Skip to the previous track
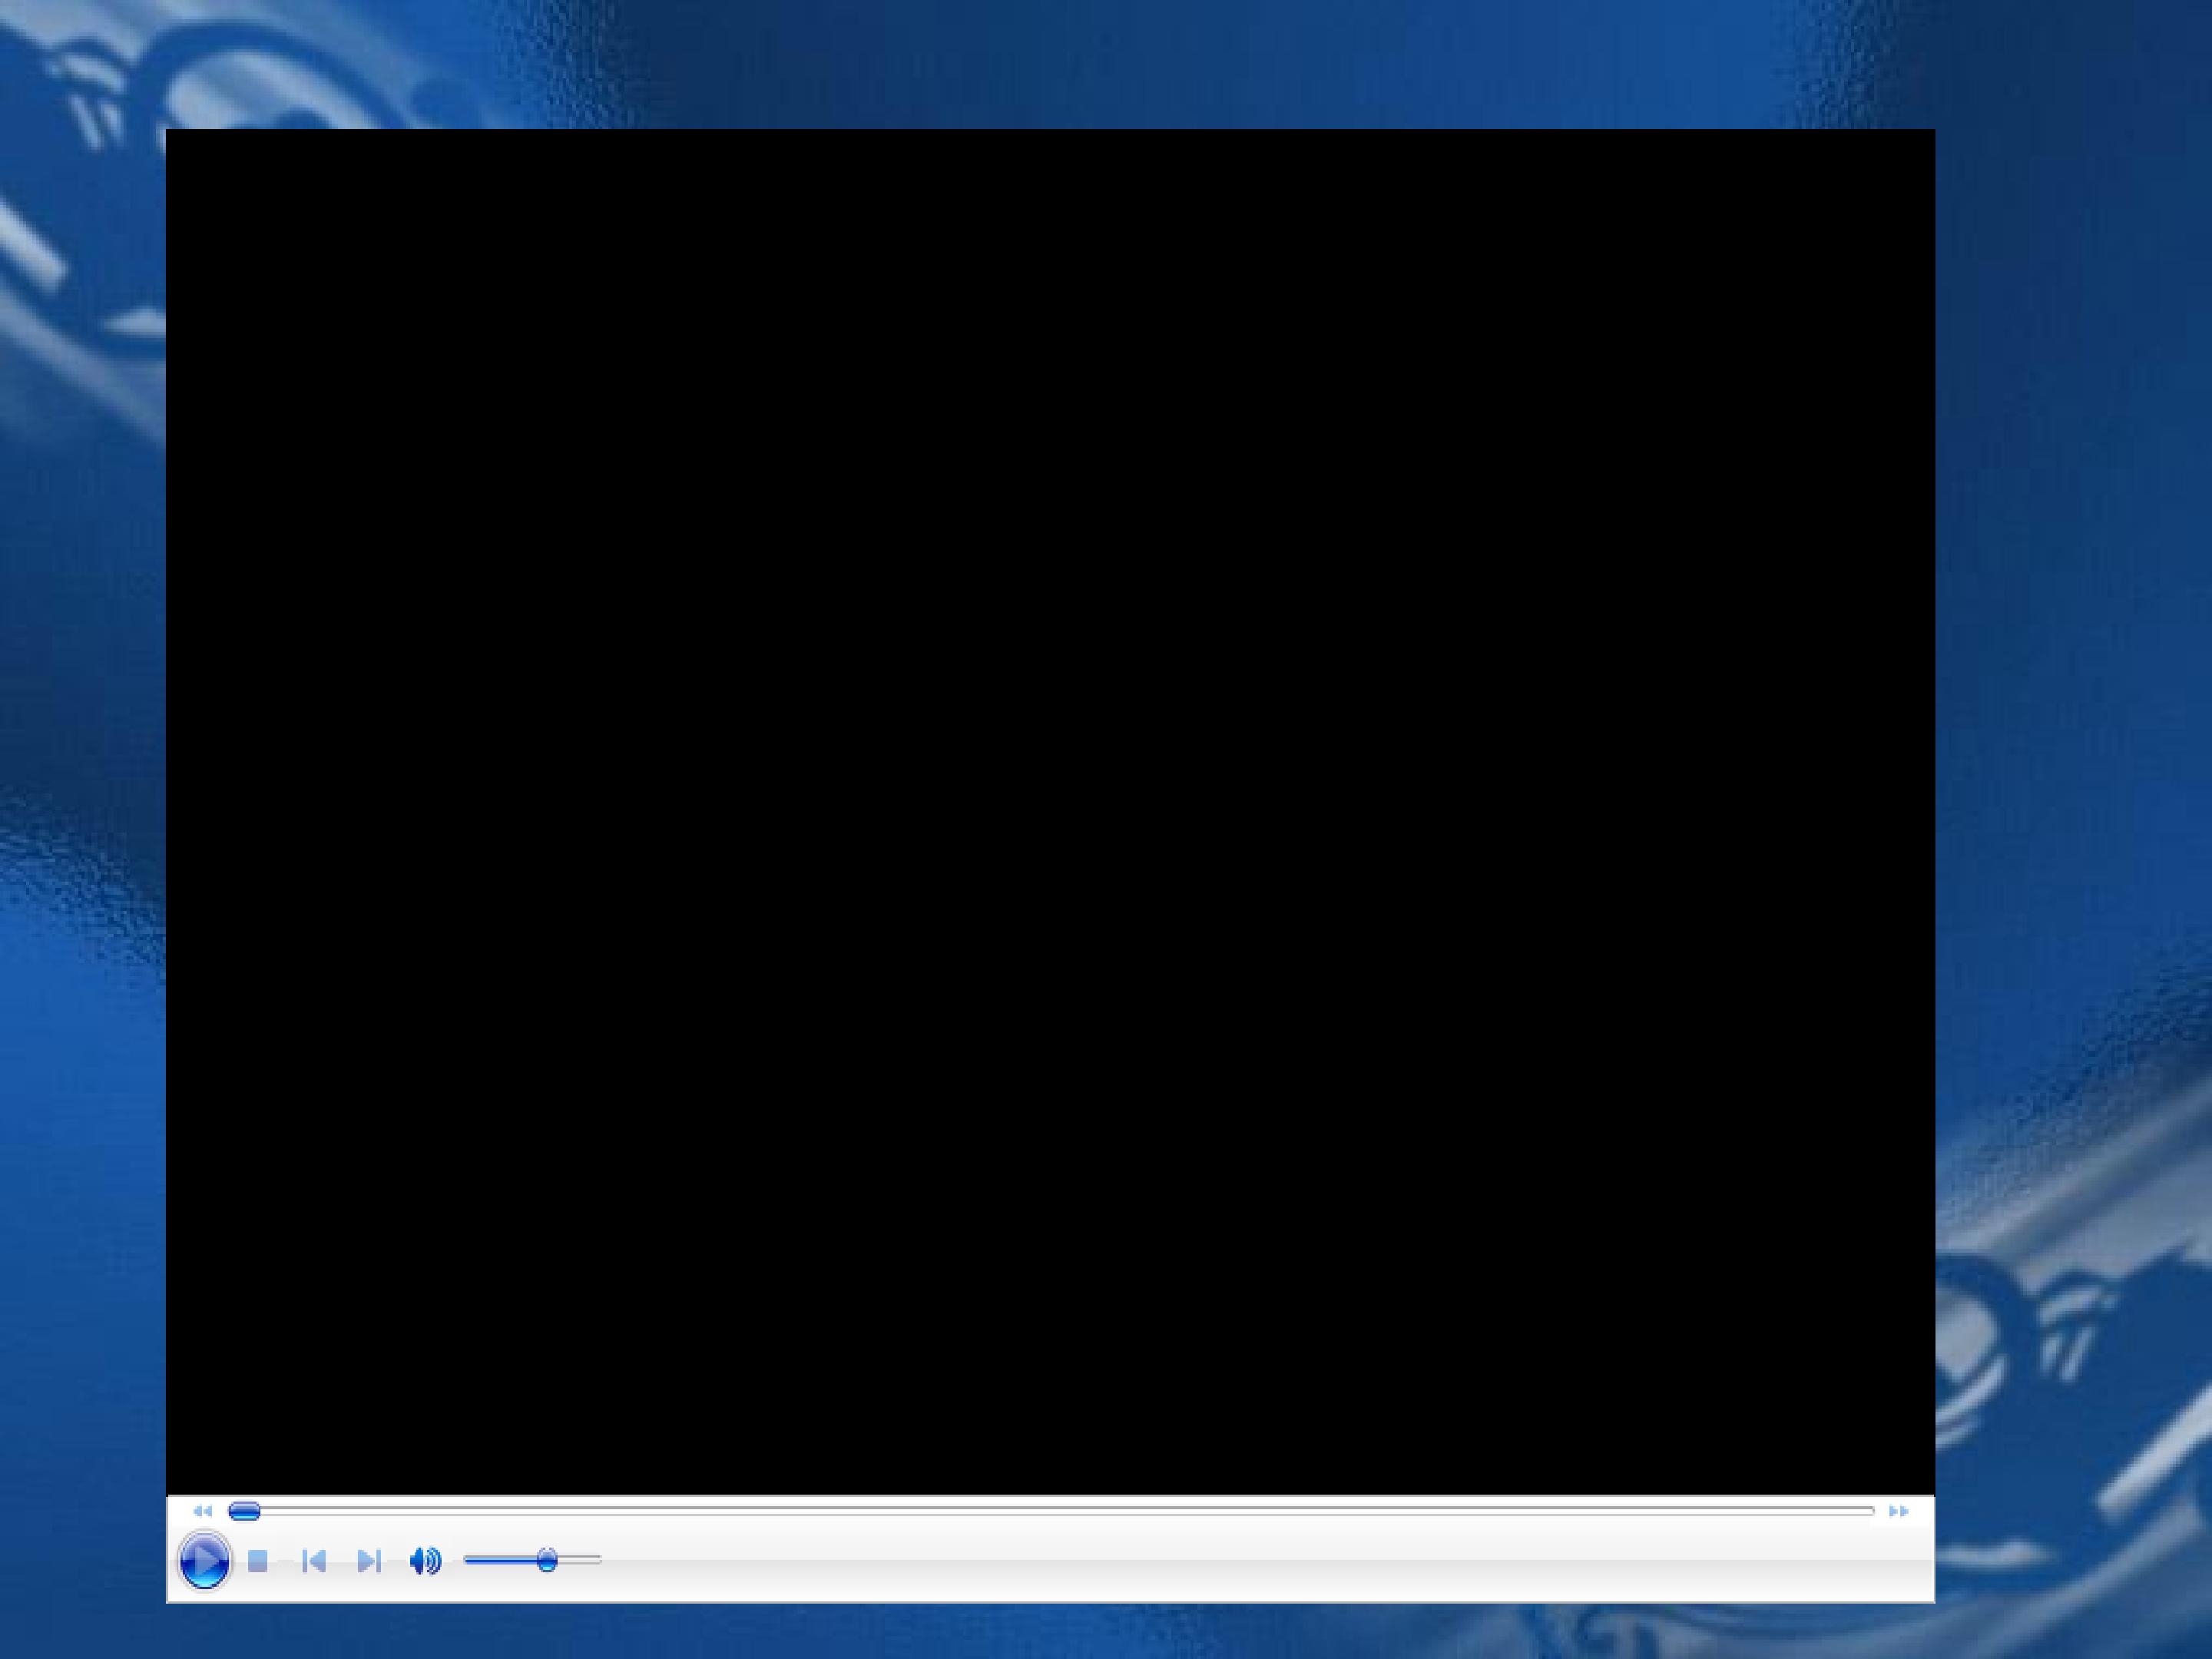The image size is (2212, 1659). (314, 1561)
